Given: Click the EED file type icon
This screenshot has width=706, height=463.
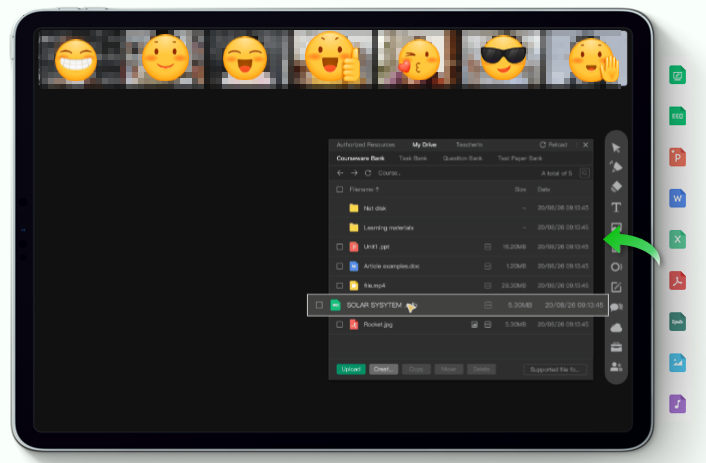Looking at the screenshot, I should 677,116.
